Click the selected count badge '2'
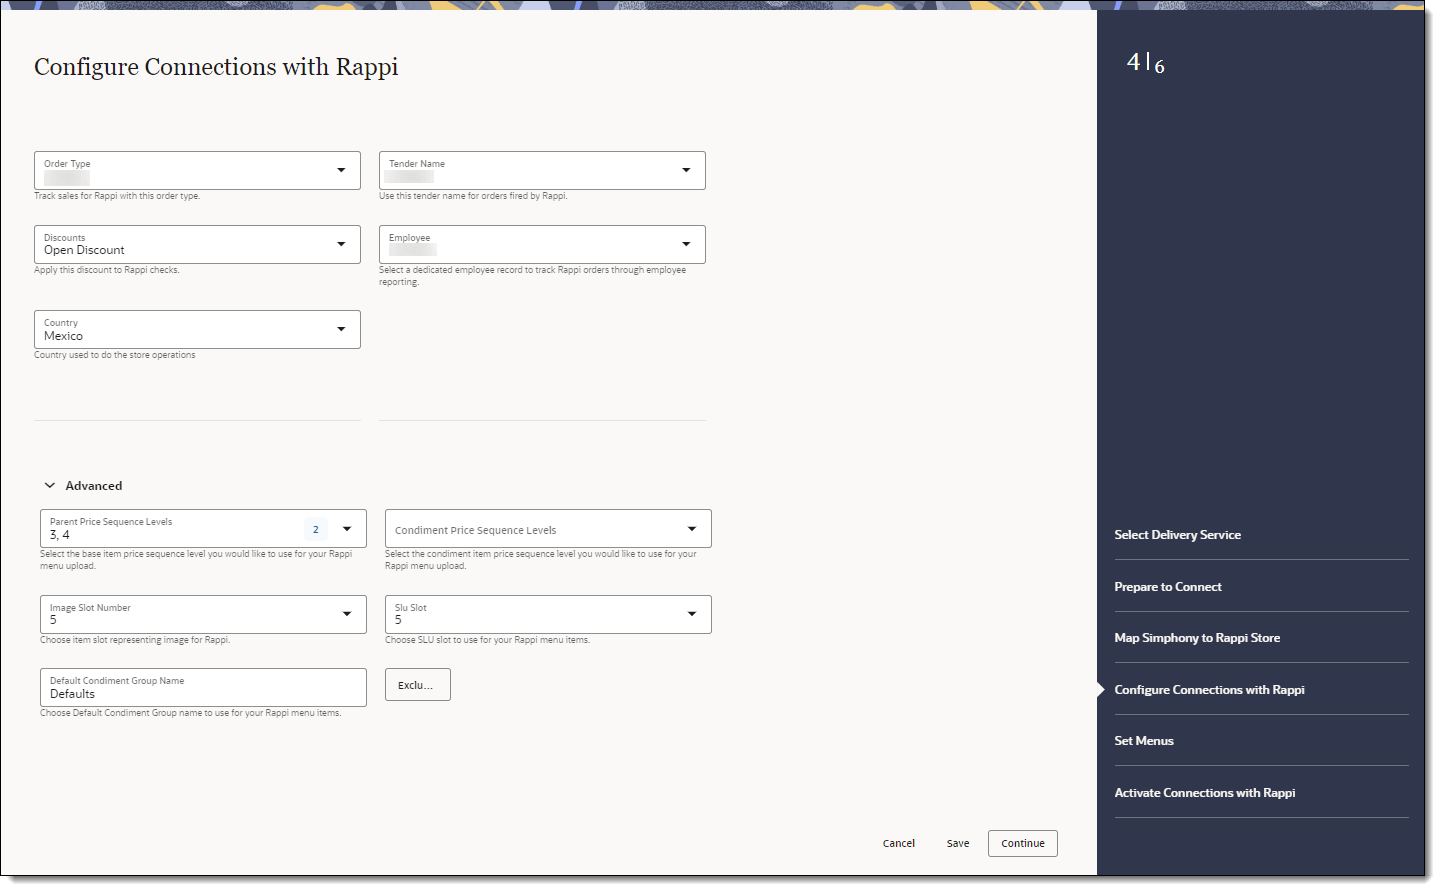 (x=316, y=529)
